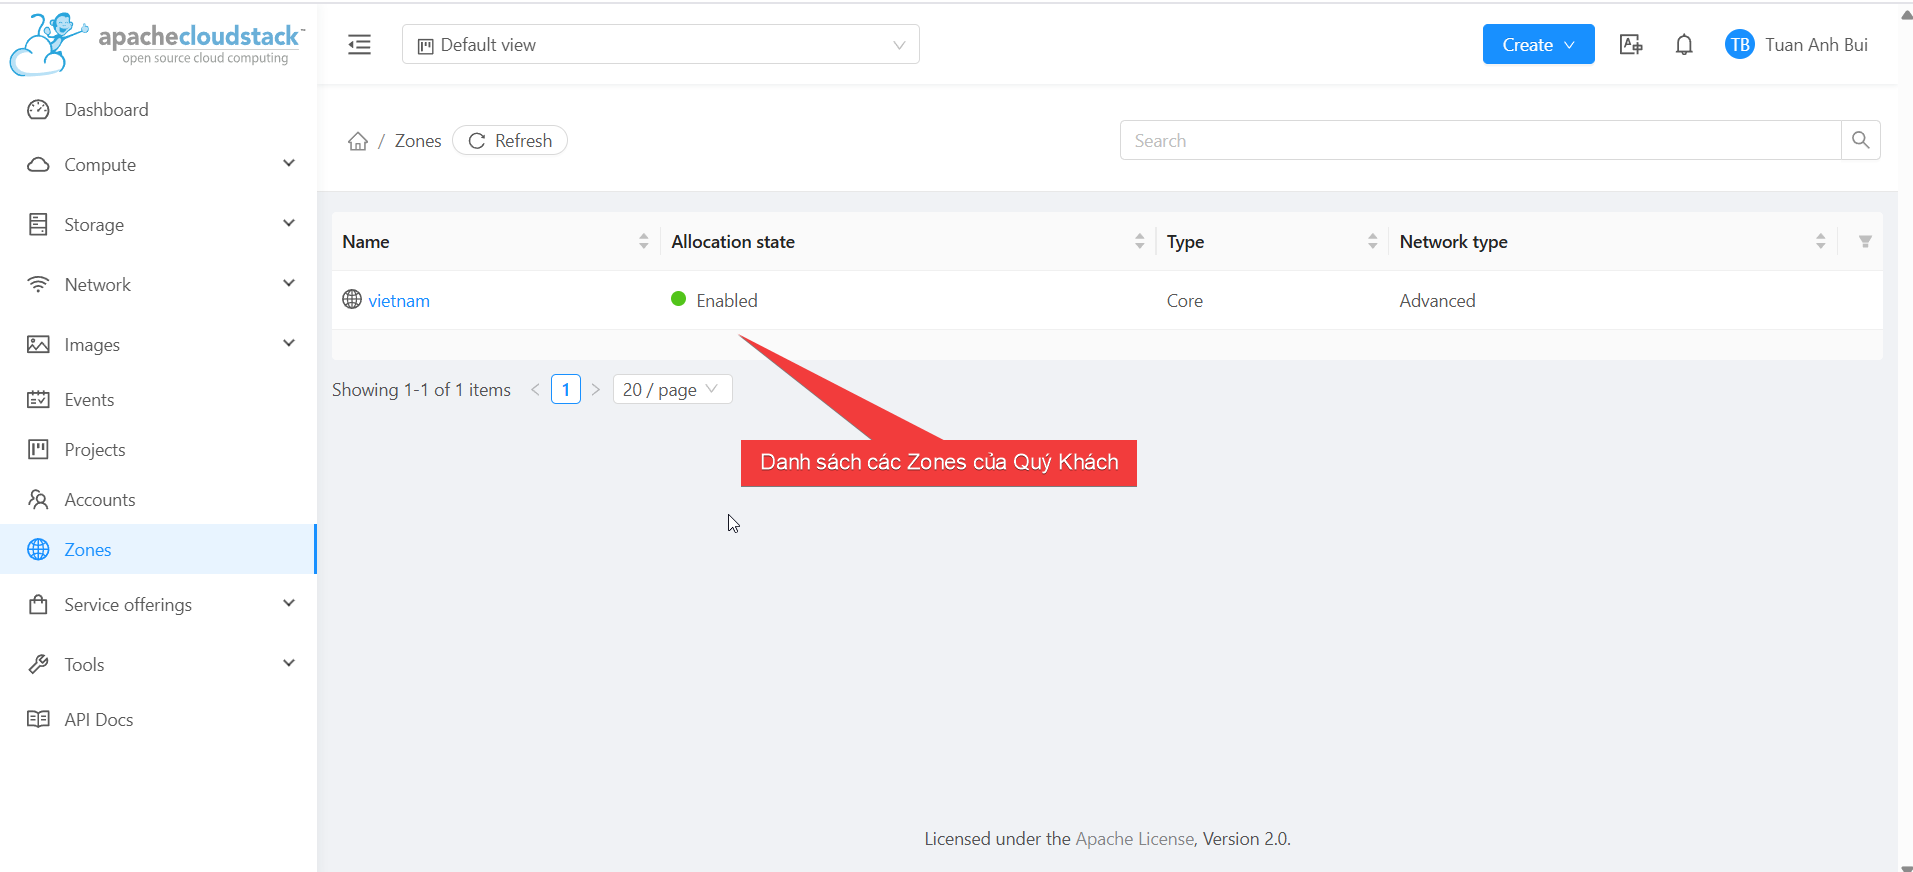Click the Create dropdown button
The width and height of the screenshot is (1913, 872).
1537,45
